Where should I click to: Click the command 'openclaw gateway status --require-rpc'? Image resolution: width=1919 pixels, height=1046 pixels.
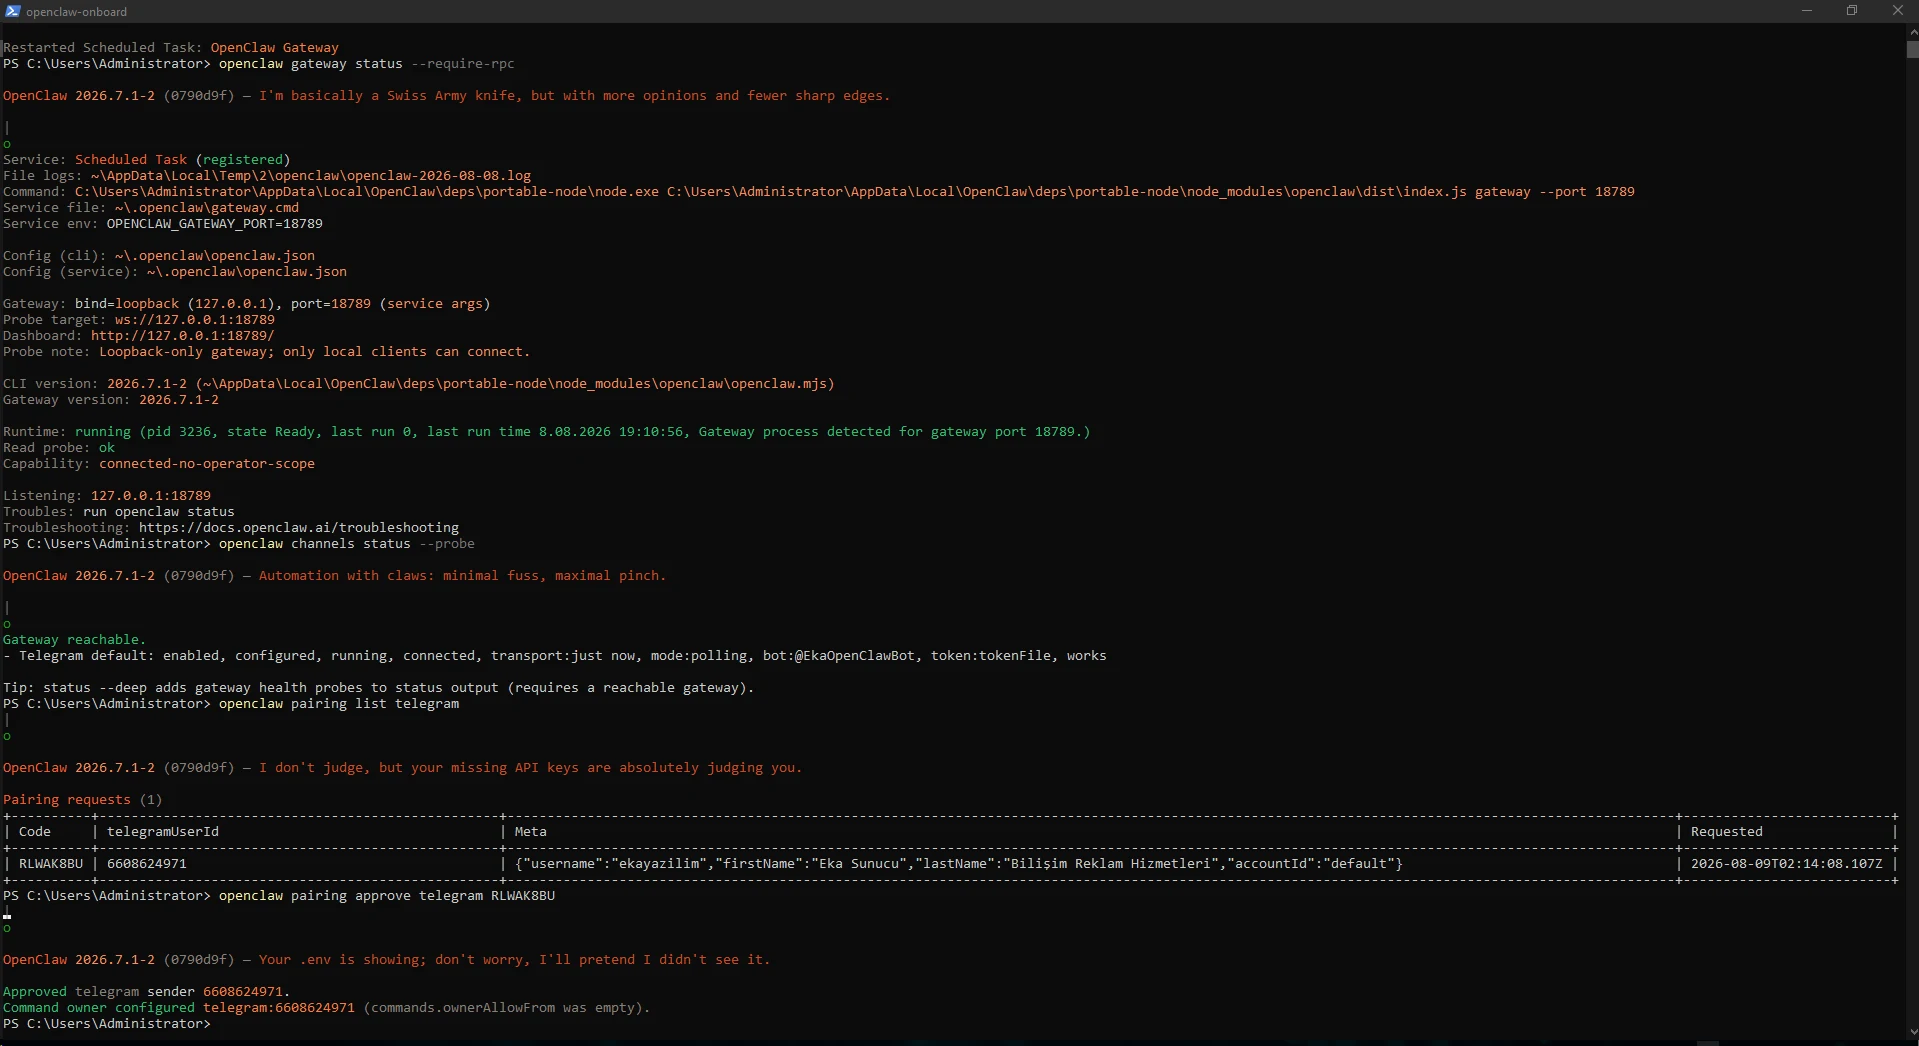point(367,64)
